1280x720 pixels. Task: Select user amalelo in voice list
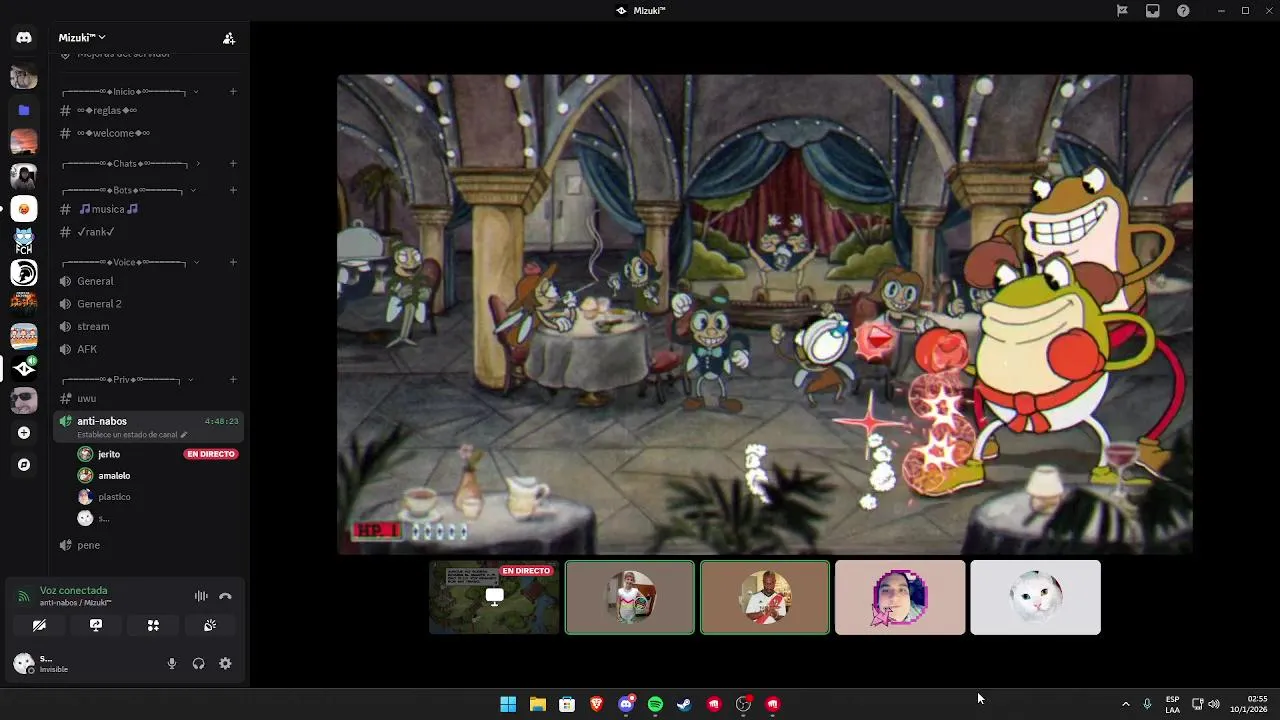(157, 476)
